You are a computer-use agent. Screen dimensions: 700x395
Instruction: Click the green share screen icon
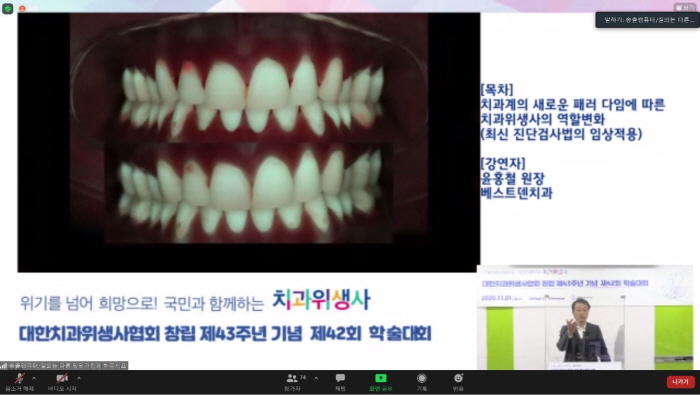pyautogui.click(x=380, y=378)
